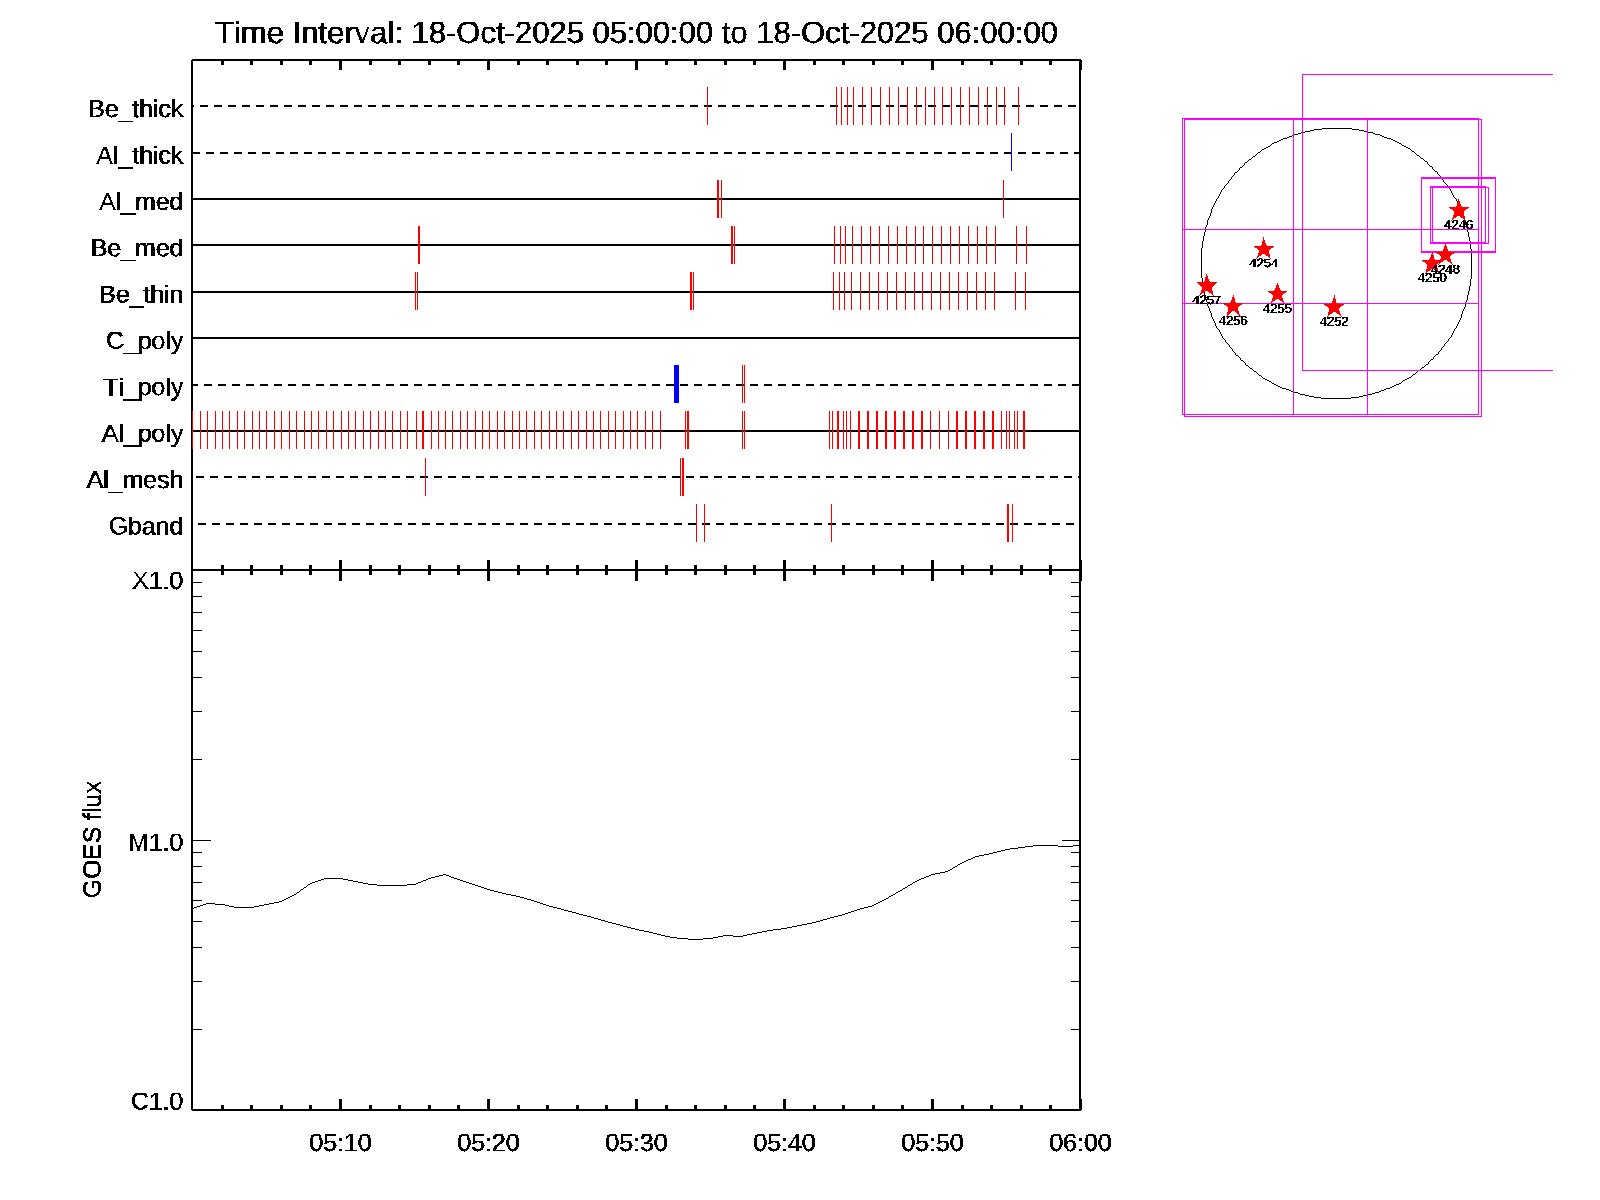This screenshot has width=1600, height=1200.
Task: Click the star marker for region 4246
Action: tap(1458, 211)
